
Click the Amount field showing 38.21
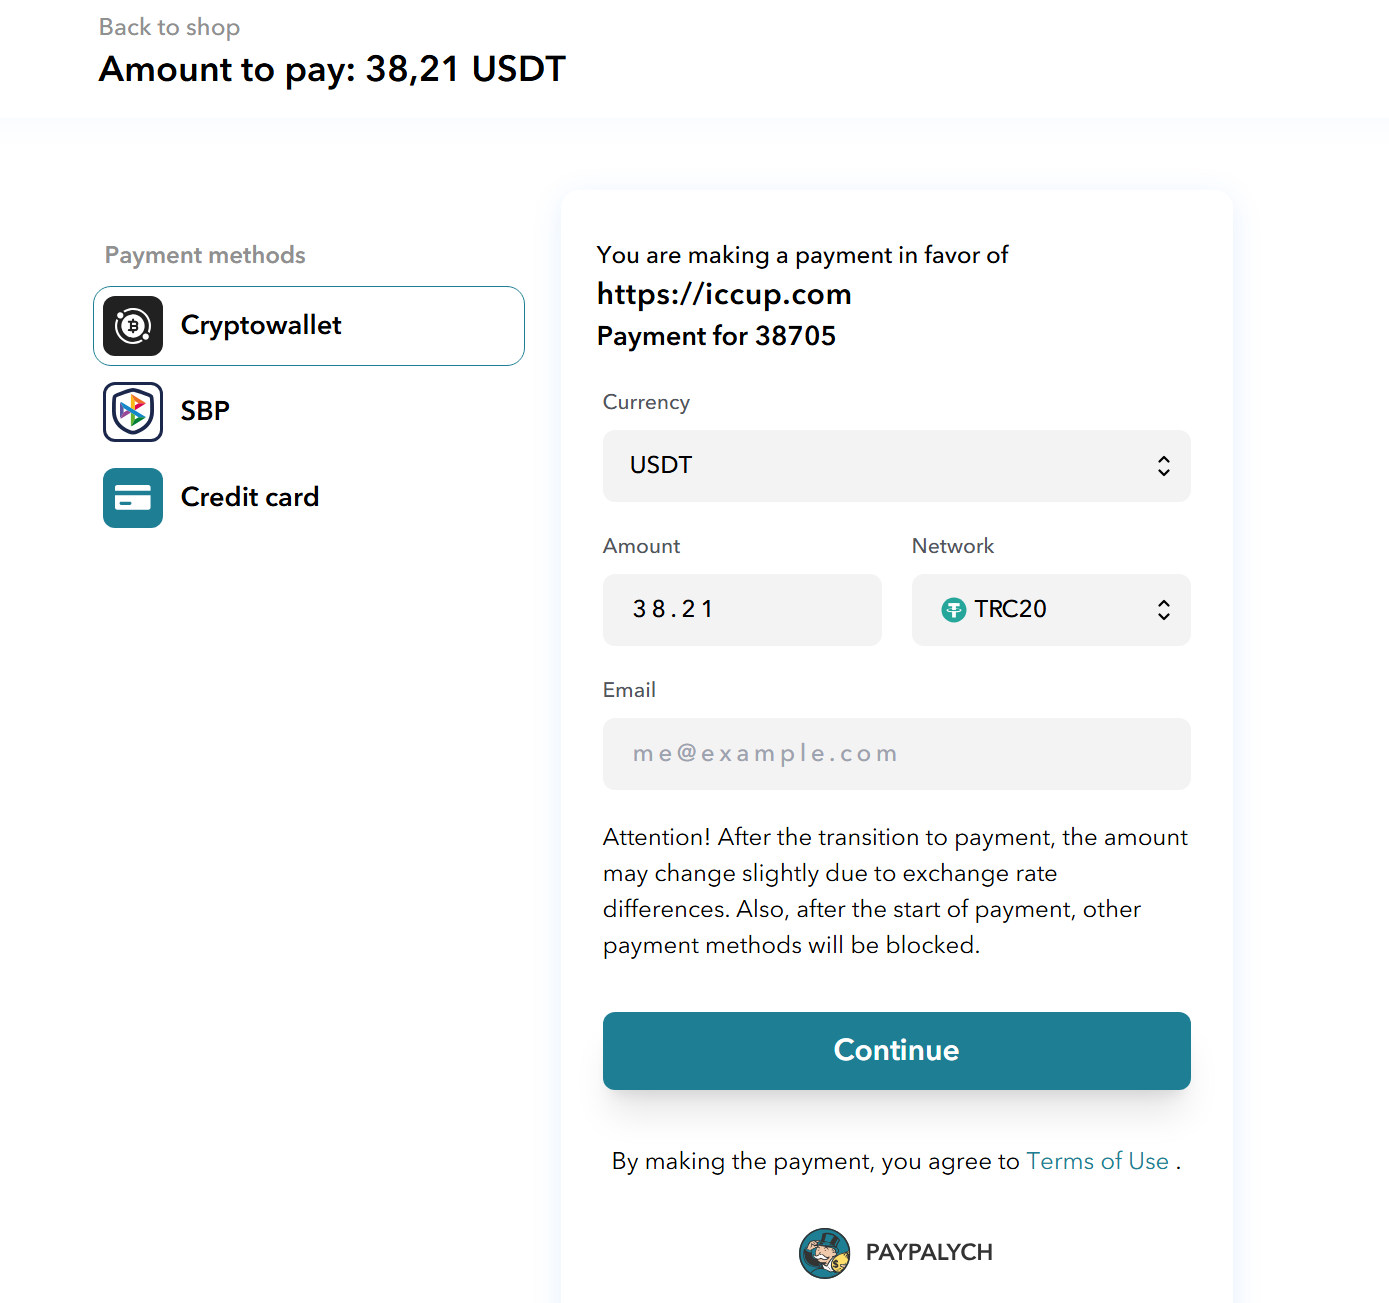click(742, 610)
